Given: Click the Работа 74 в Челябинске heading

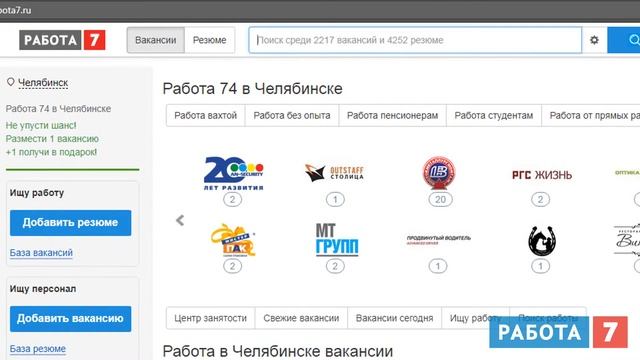Looking at the screenshot, I should pos(252,89).
